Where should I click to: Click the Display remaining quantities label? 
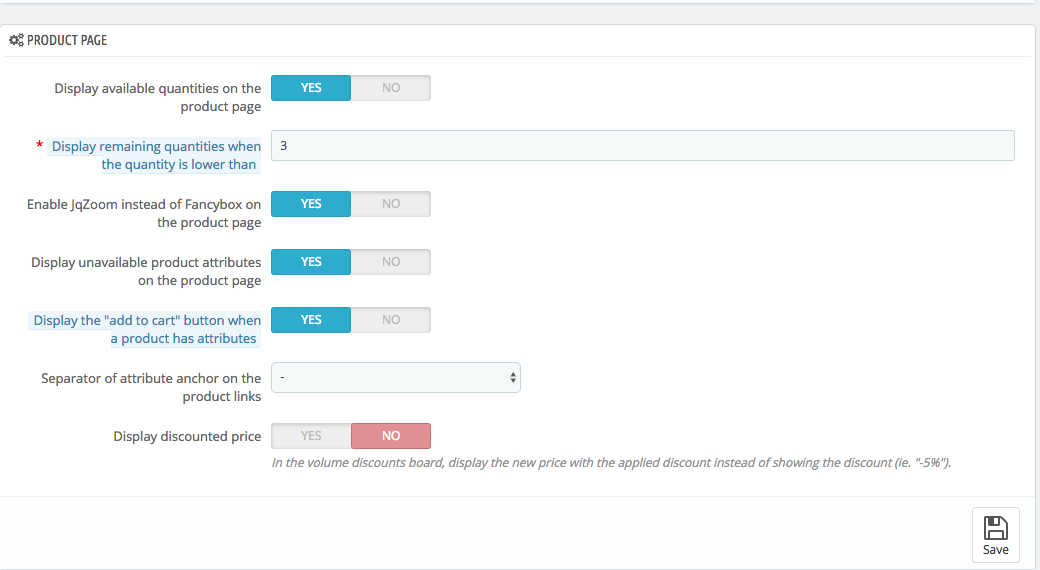155,155
